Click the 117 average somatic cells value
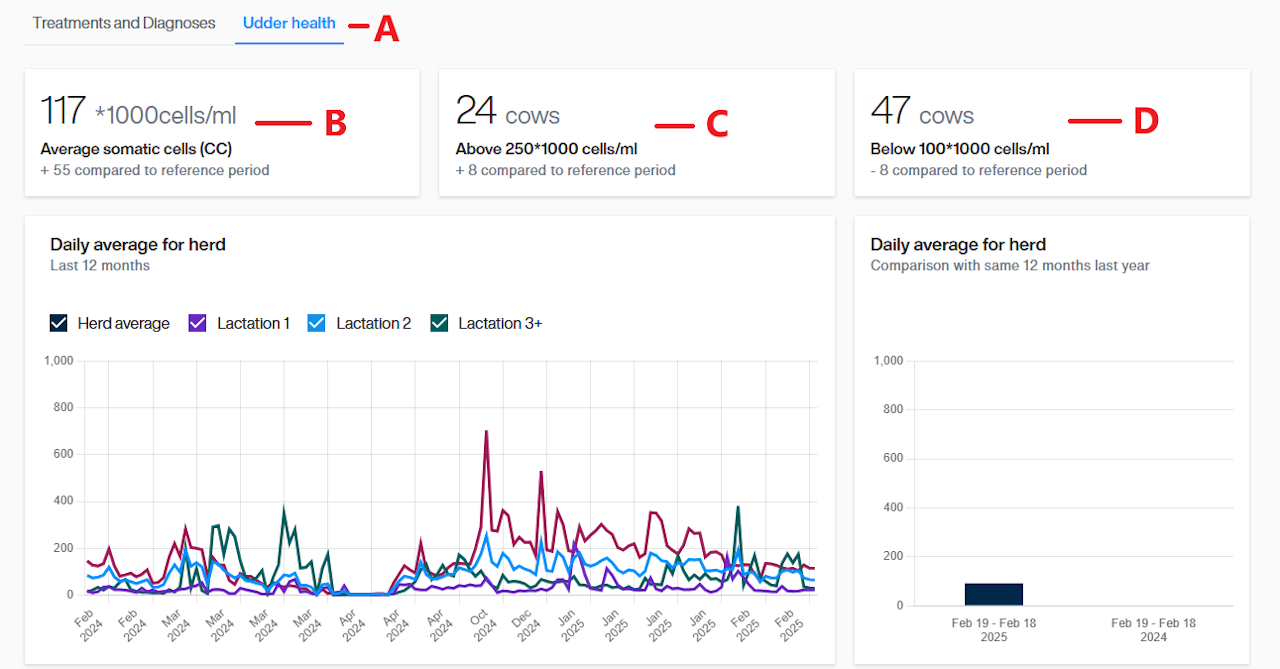The width and height of the screenshot is (1280, 669). coord(63,111)
